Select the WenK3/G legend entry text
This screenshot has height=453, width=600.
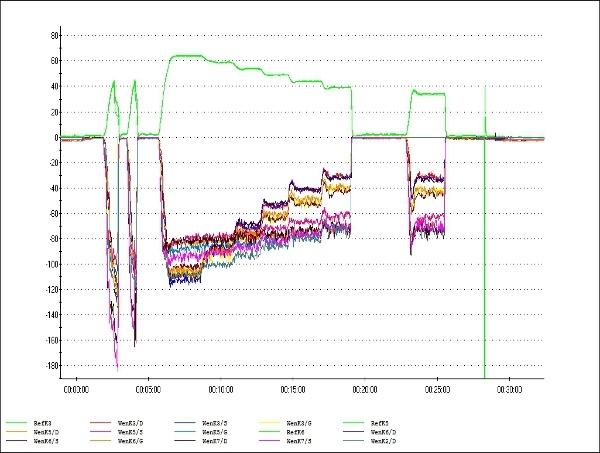(299, 423)
